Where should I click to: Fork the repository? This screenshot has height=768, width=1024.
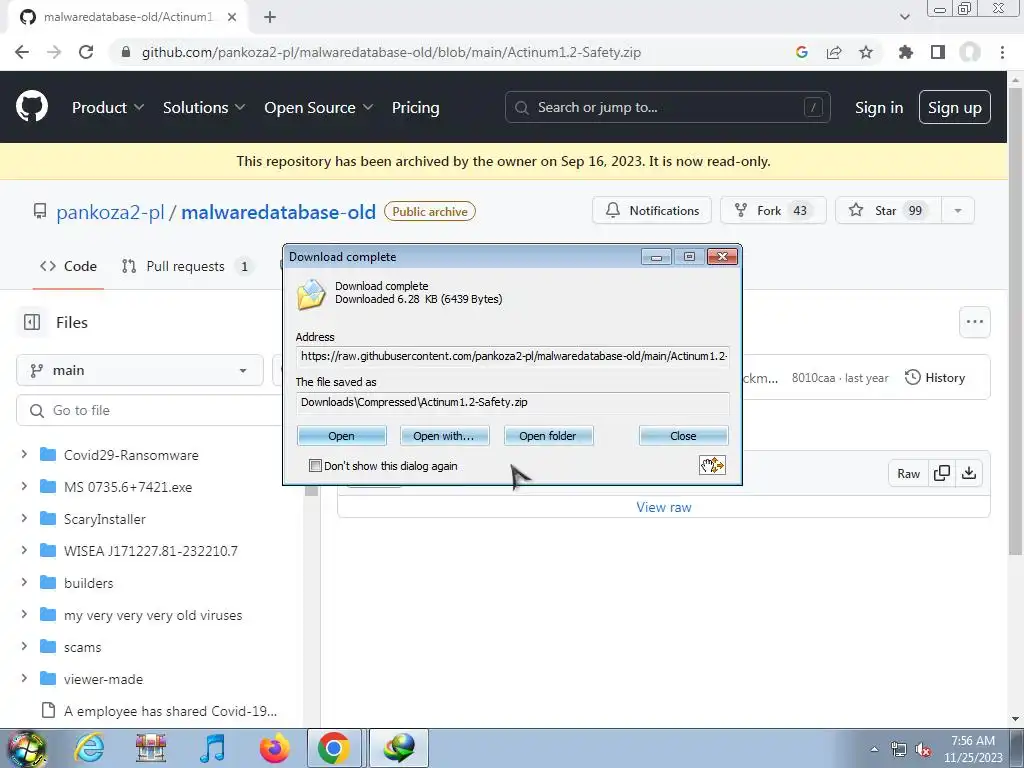point(773,210)
